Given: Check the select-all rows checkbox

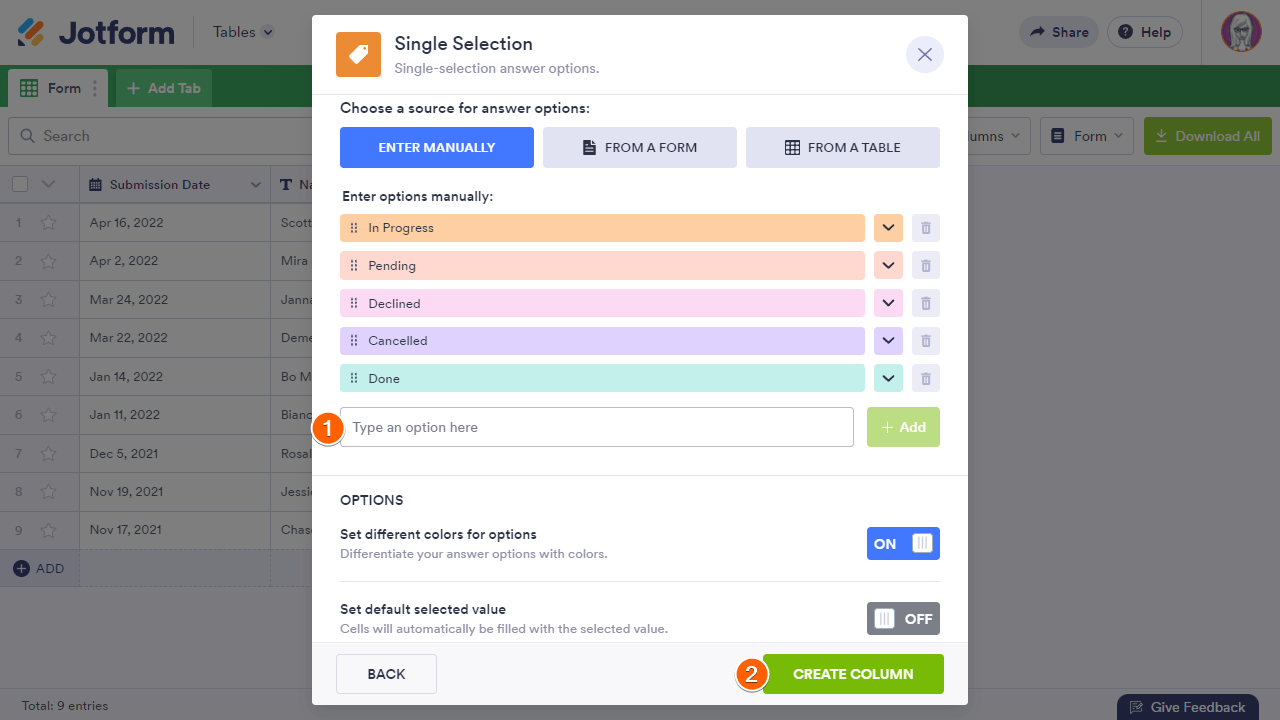Looking at the screenshot, I should pyautogui.click(x=20, y=184).
